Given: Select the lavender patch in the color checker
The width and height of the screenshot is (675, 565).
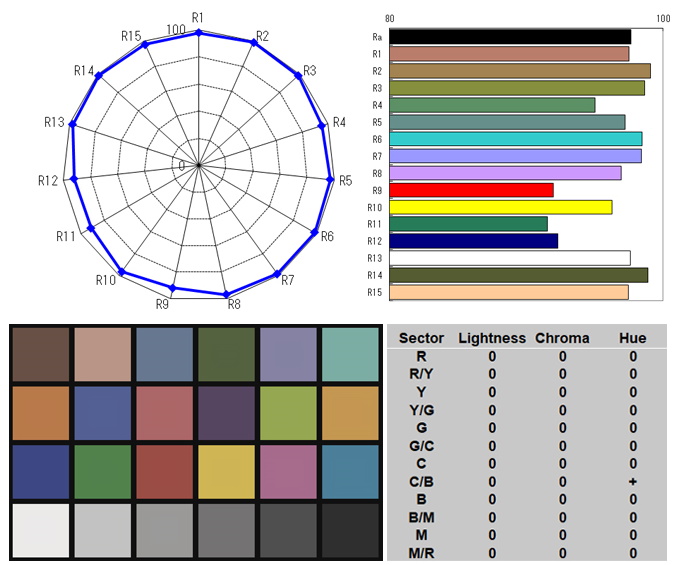Looking at the screenshot, I should click(x=288, y=354).
